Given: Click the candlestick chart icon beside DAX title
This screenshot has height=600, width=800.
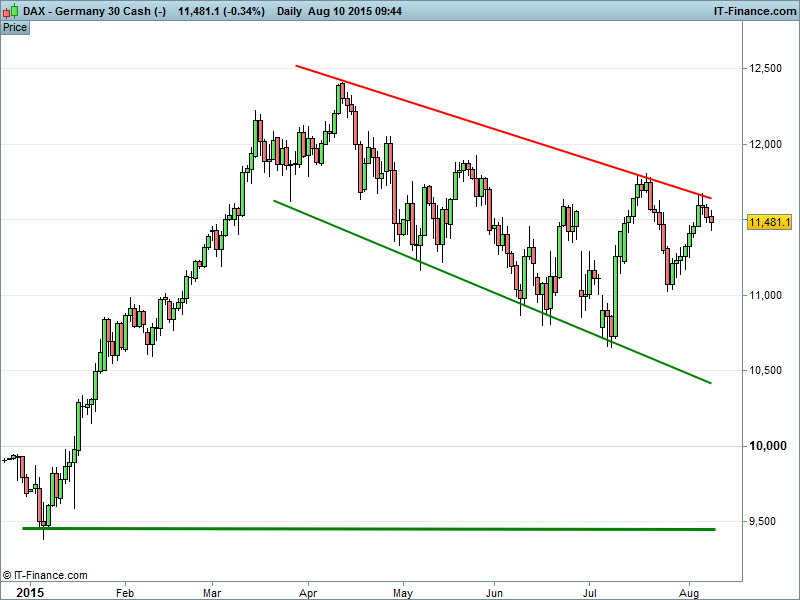Looking at the screenshot, I should [x=10, y=10].
